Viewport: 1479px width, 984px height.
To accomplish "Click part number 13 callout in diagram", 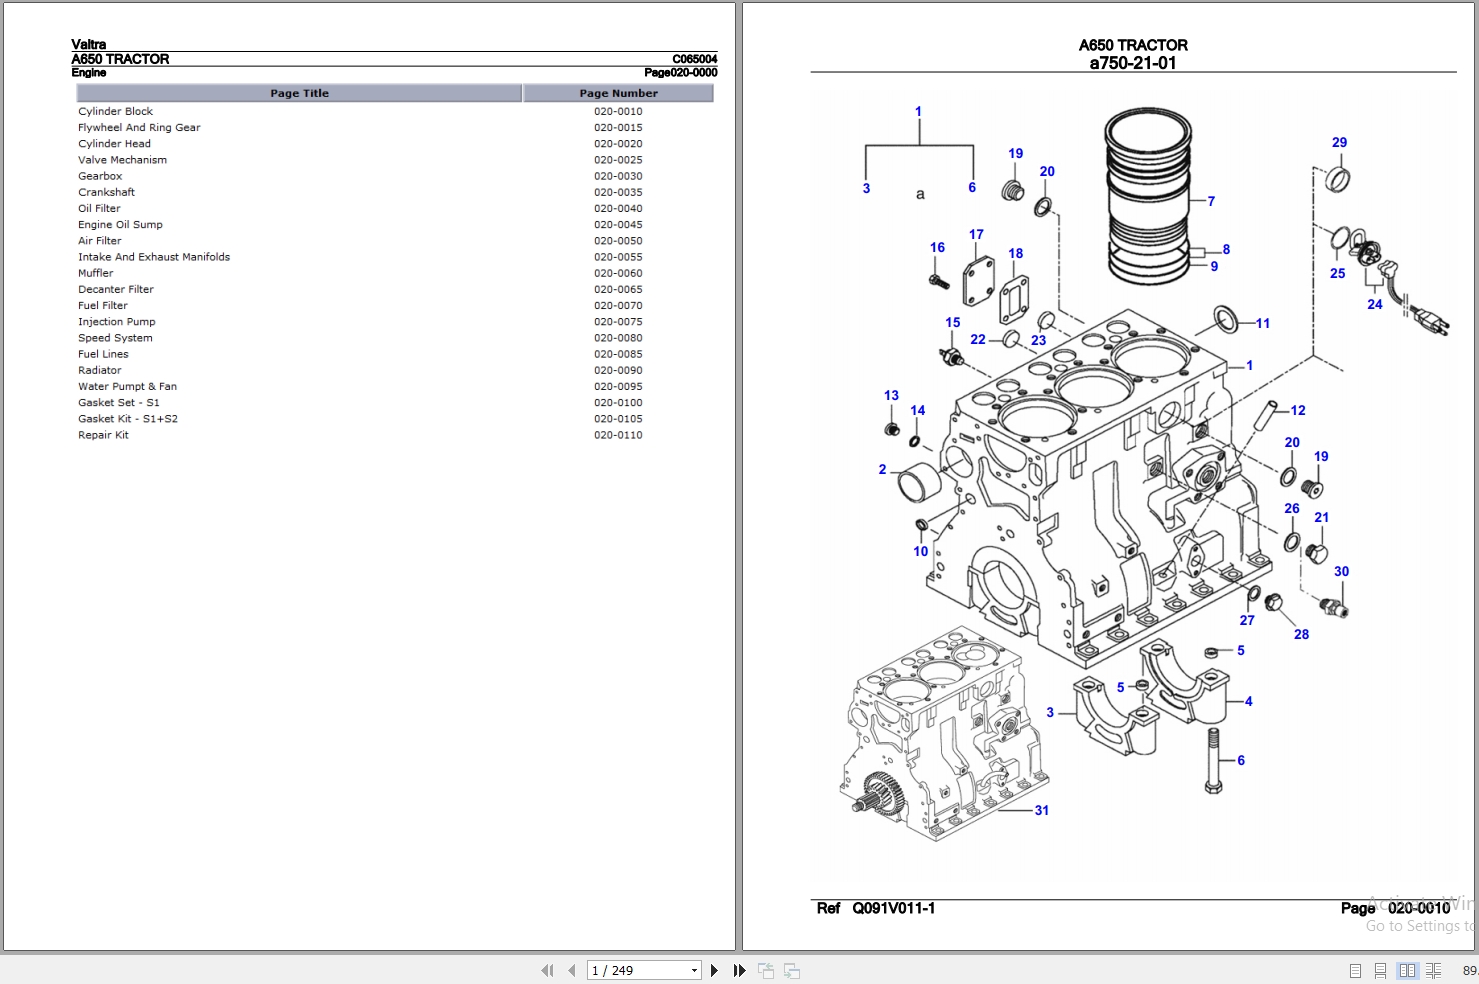I will click(891, 395).
